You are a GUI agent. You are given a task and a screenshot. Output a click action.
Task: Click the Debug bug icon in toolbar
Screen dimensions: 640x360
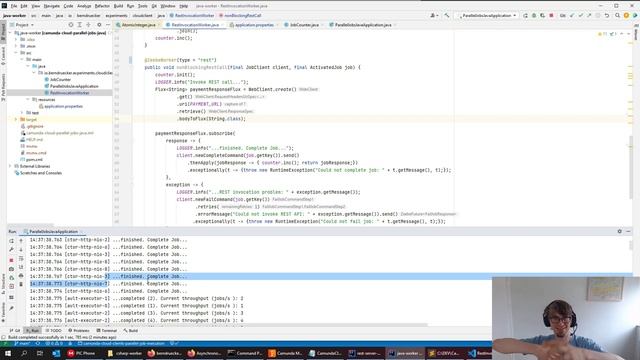[x=534, y=16]
